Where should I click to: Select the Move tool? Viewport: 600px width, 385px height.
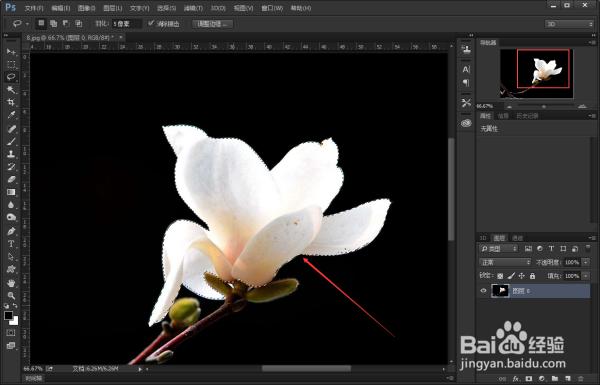click(x=11, y=51)
